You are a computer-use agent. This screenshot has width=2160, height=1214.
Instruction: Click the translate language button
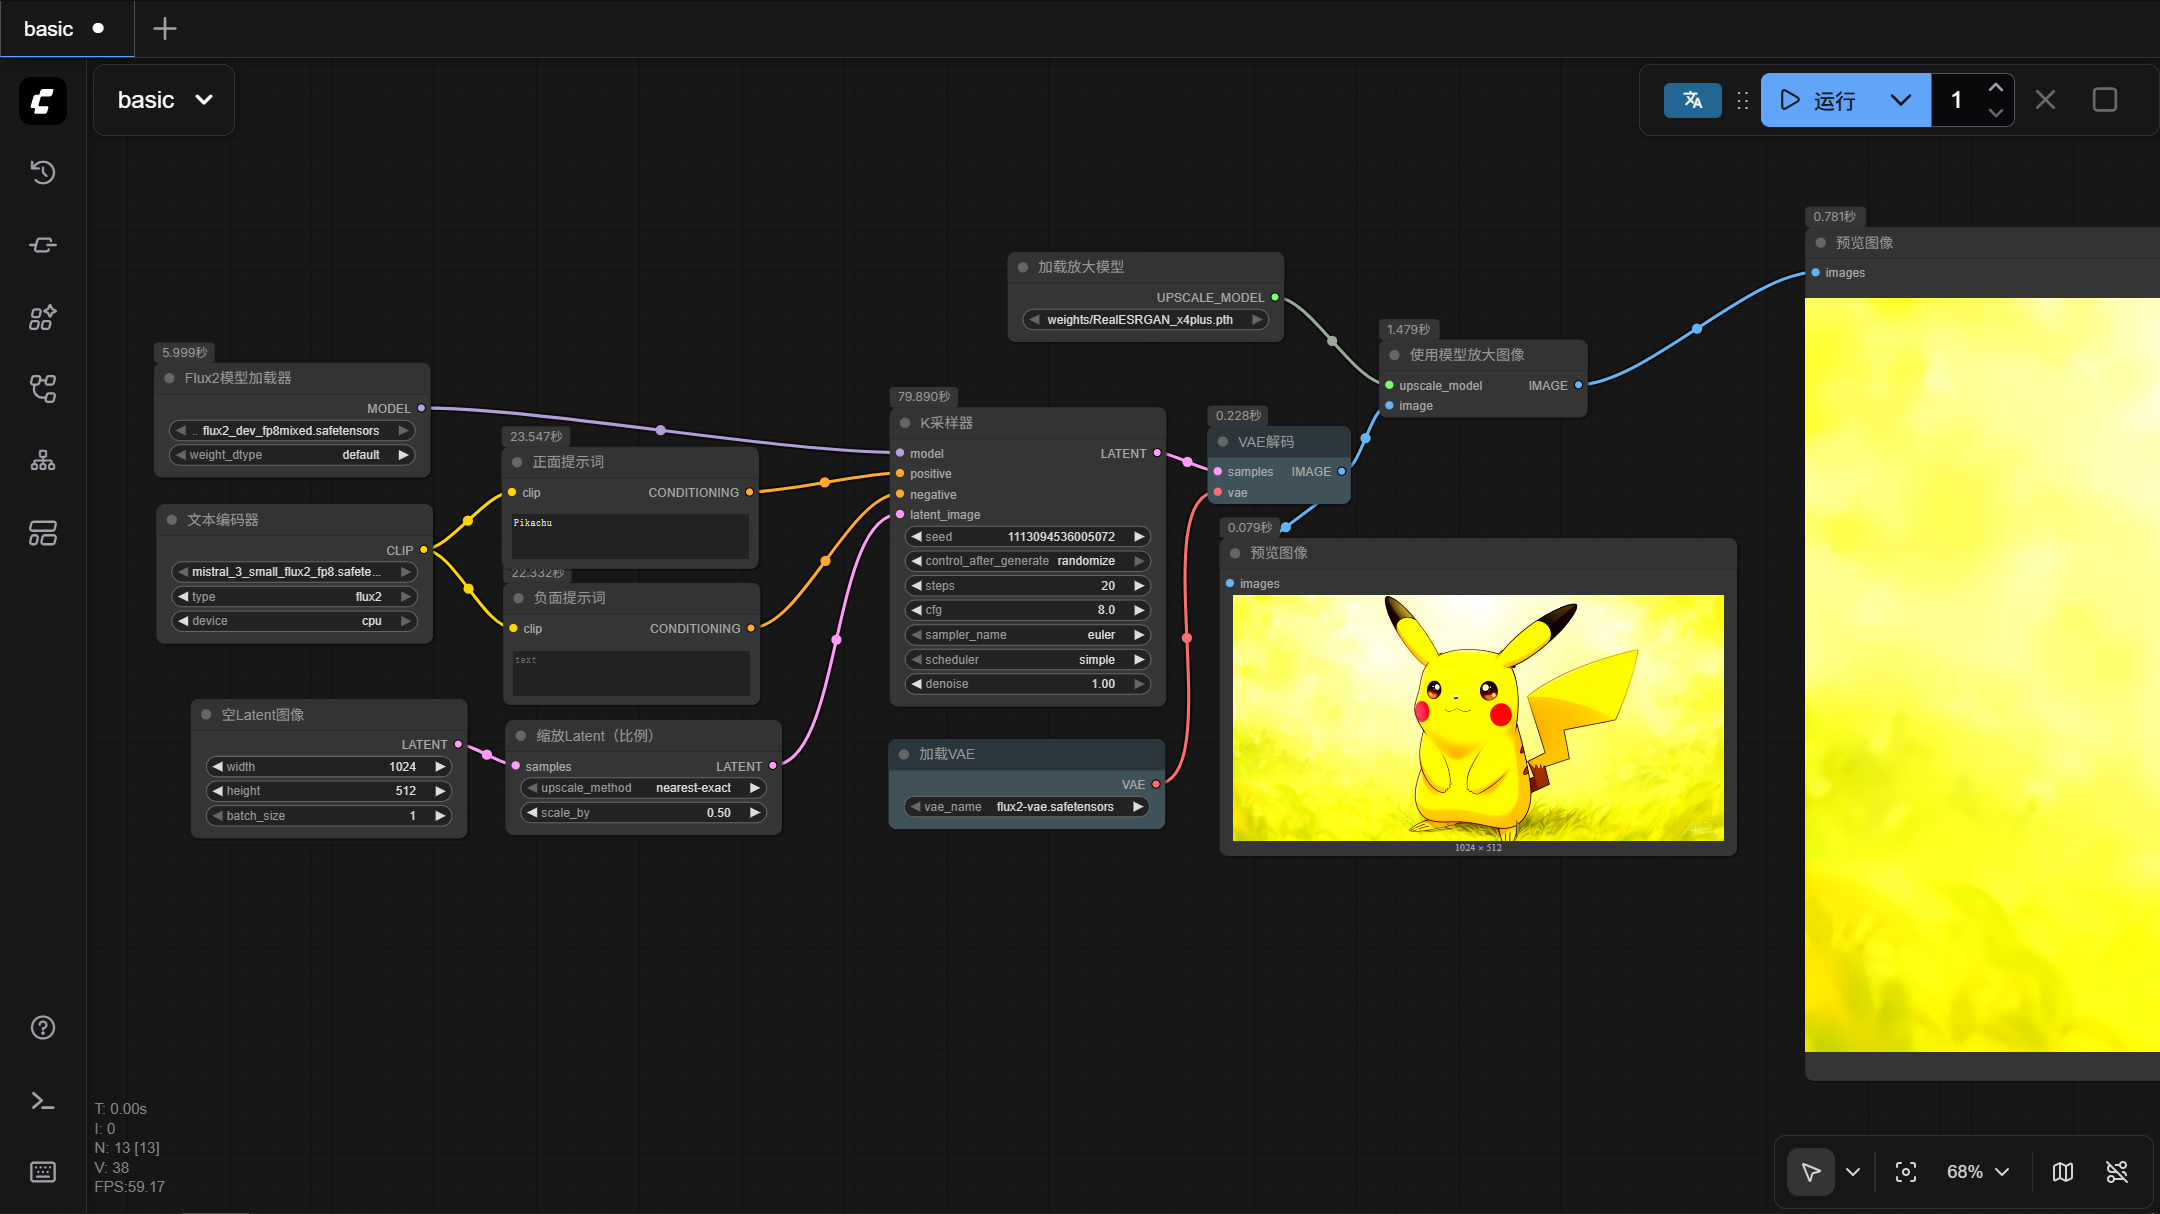click(x=1692, y=100)
